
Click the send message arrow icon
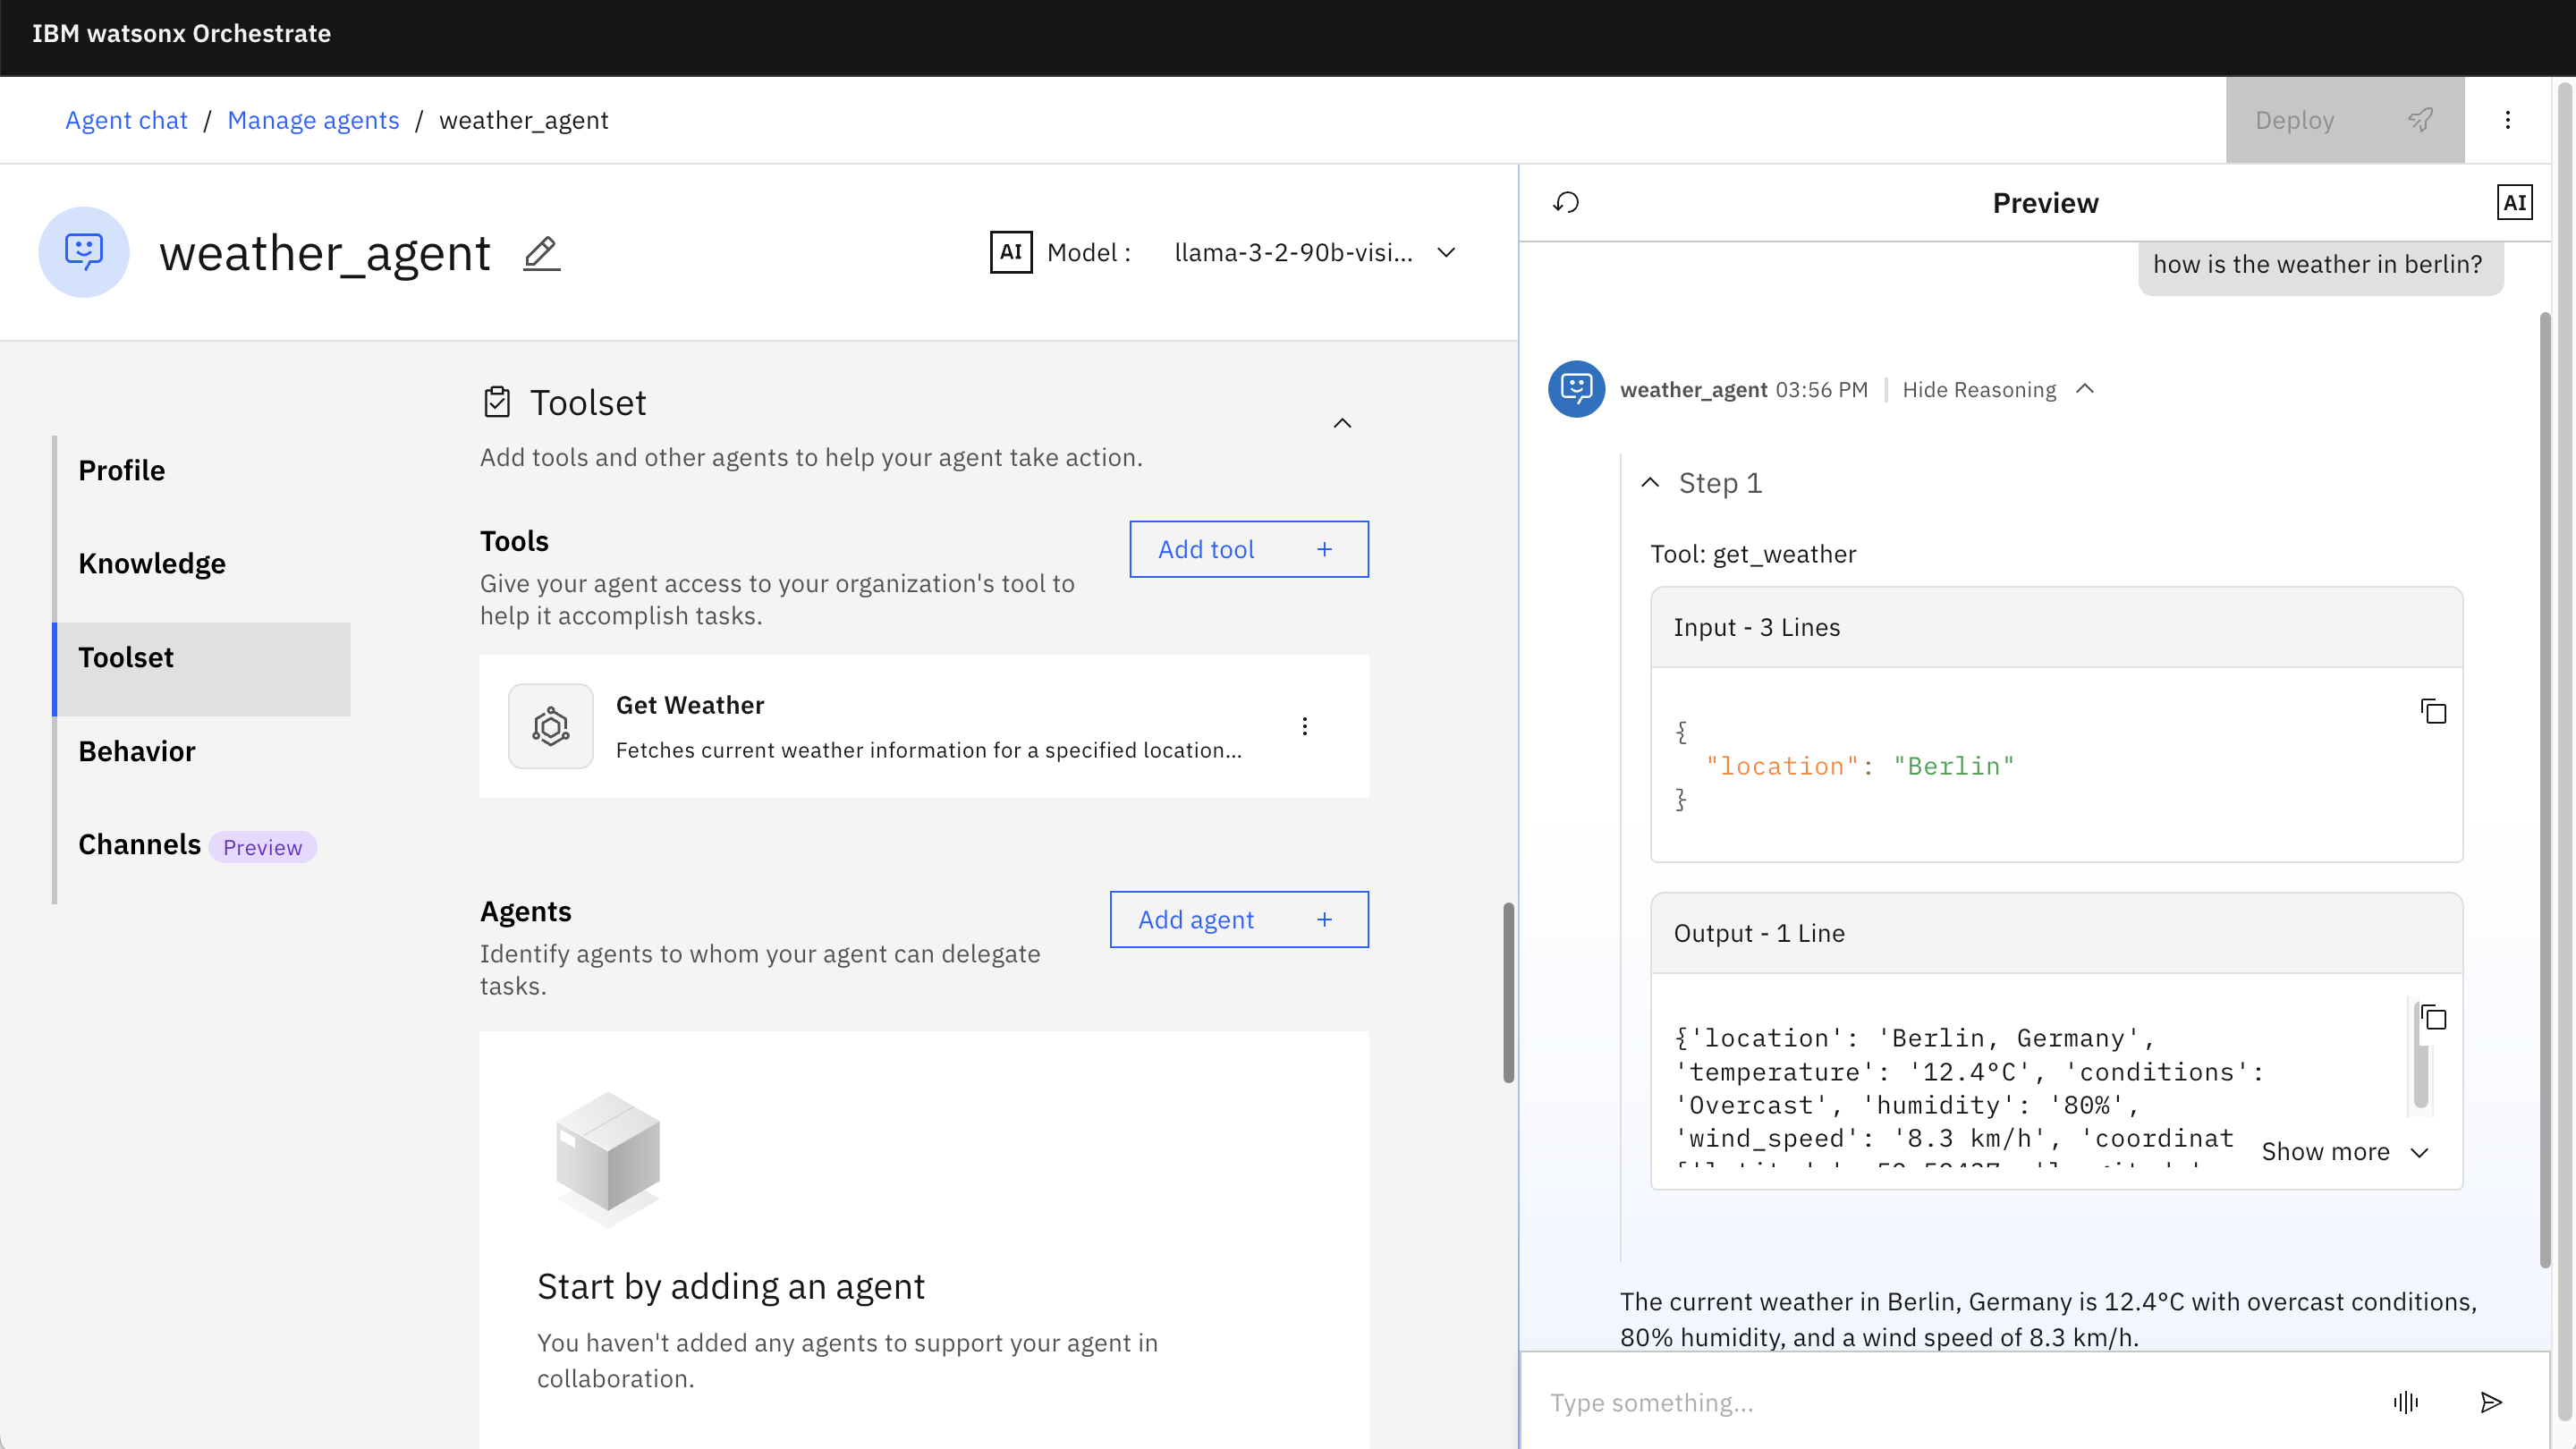[2491, 1402]
